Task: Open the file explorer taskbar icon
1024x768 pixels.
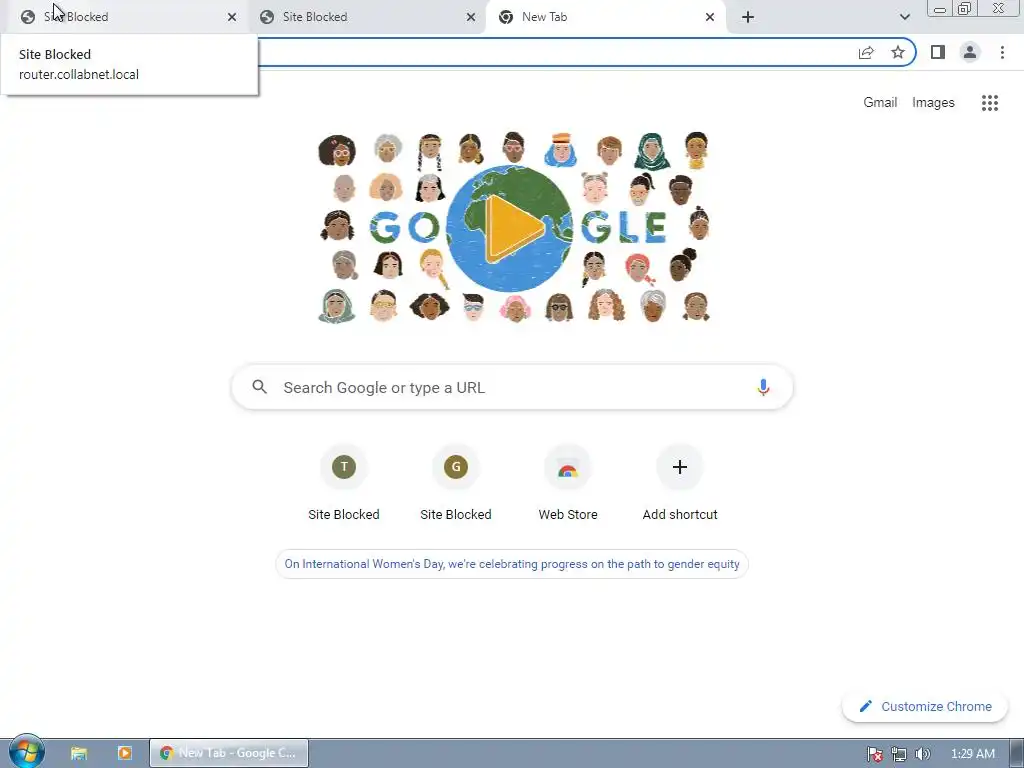Action: [79, 753]
